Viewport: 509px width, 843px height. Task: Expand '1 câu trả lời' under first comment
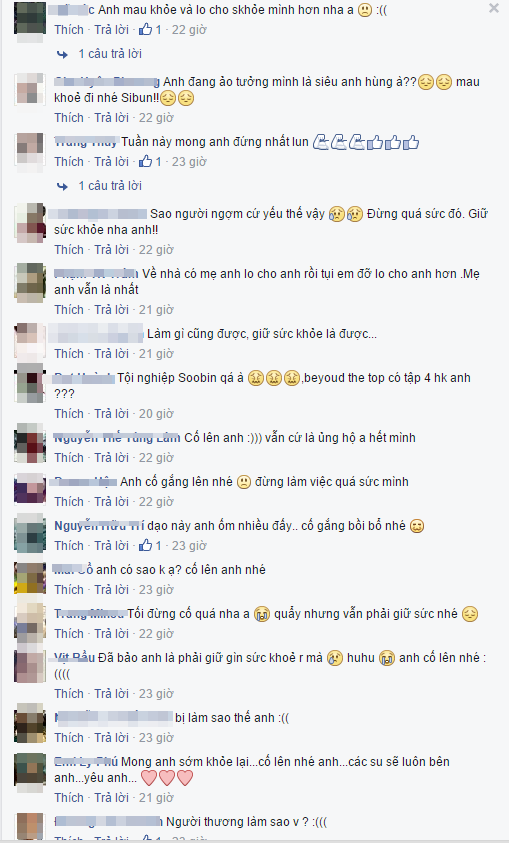(x=110, y=54)
